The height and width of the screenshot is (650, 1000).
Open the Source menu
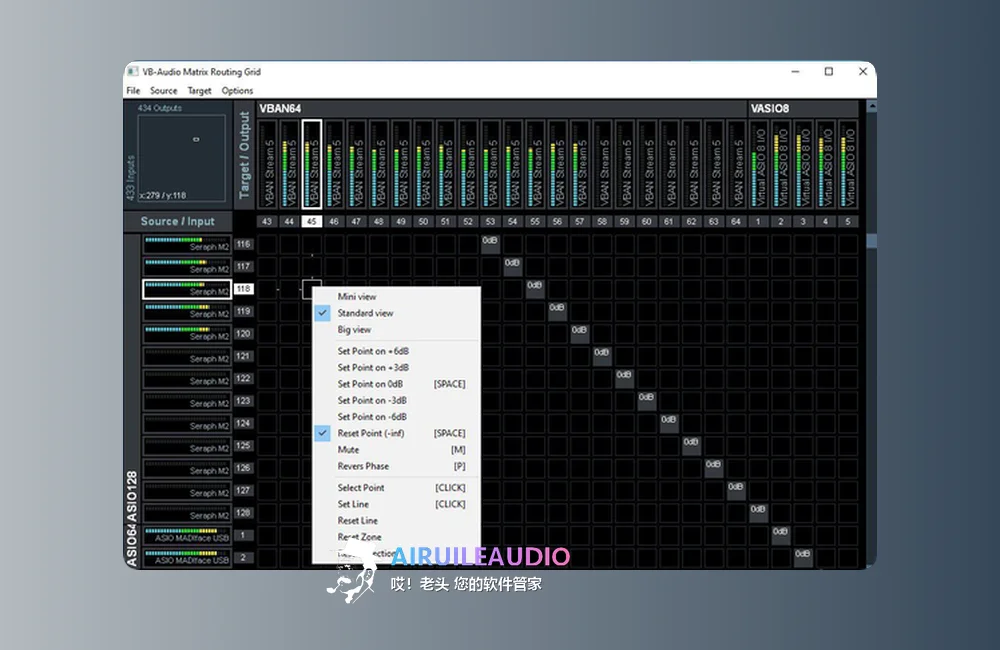(164, 91)
